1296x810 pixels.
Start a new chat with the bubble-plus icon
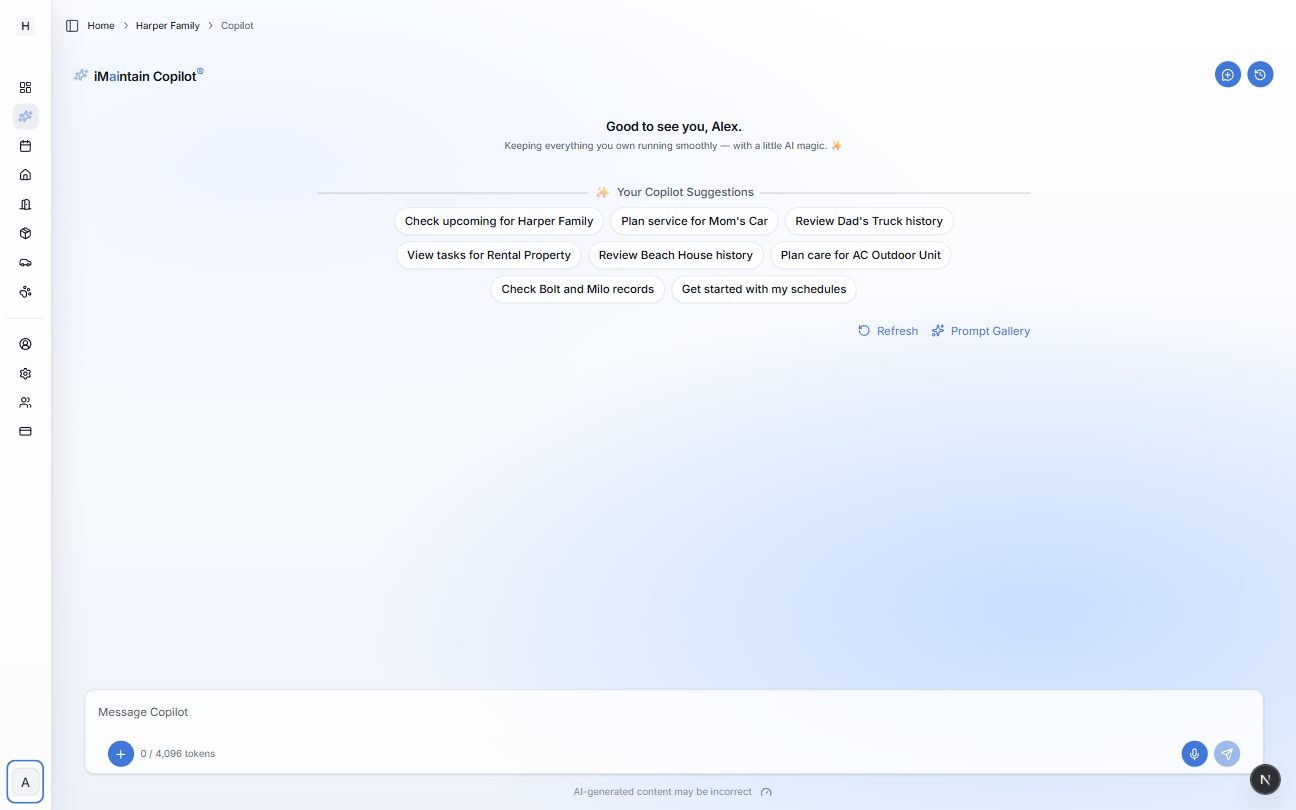[x=1227, y=74]
